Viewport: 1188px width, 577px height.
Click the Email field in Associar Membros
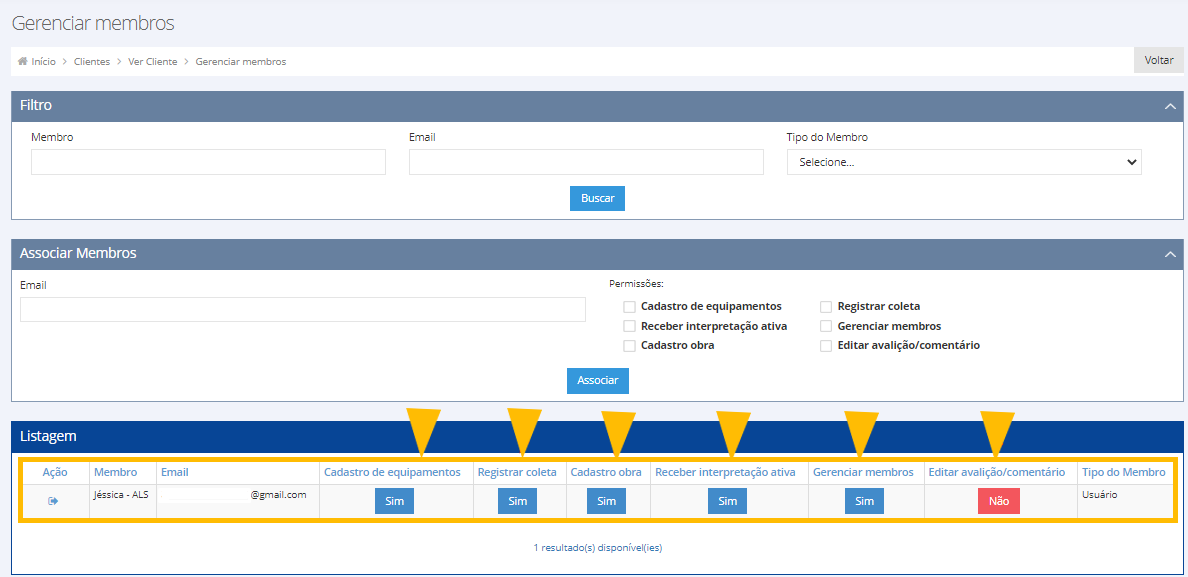click(302, 309)
